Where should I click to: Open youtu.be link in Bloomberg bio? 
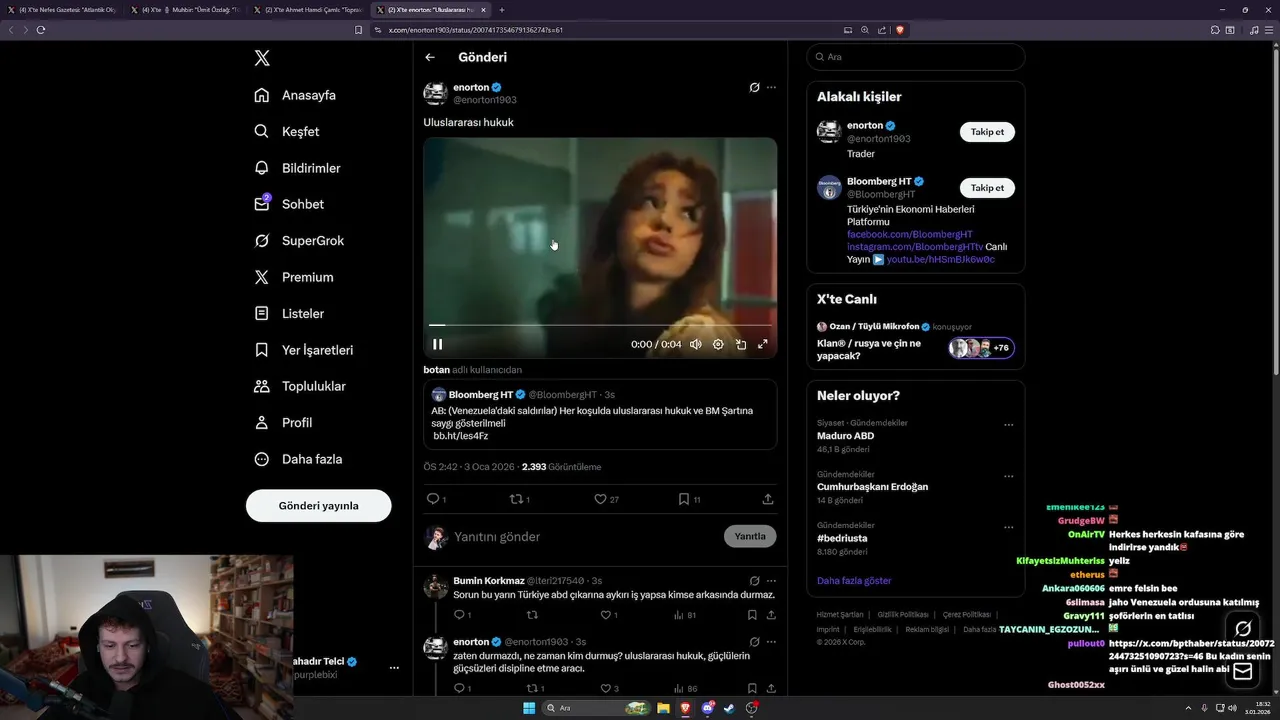click(x=940, y=259)
